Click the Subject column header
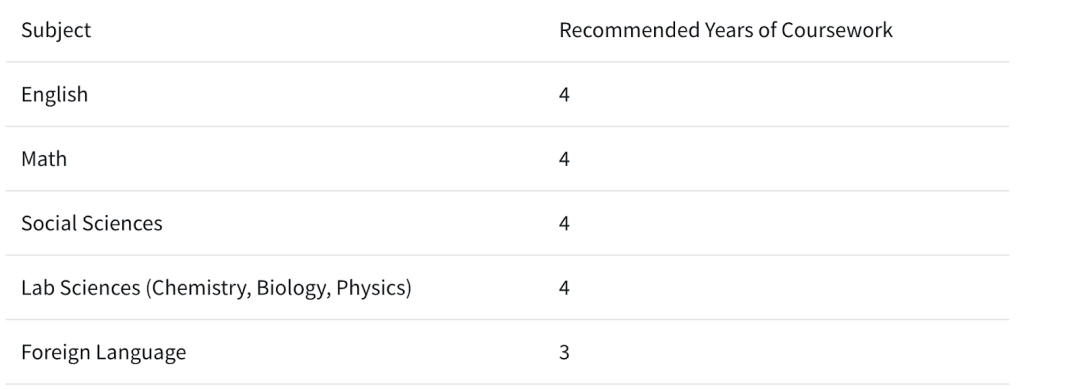This screenshot has height=389, width=1080. (x=56, y=30)
